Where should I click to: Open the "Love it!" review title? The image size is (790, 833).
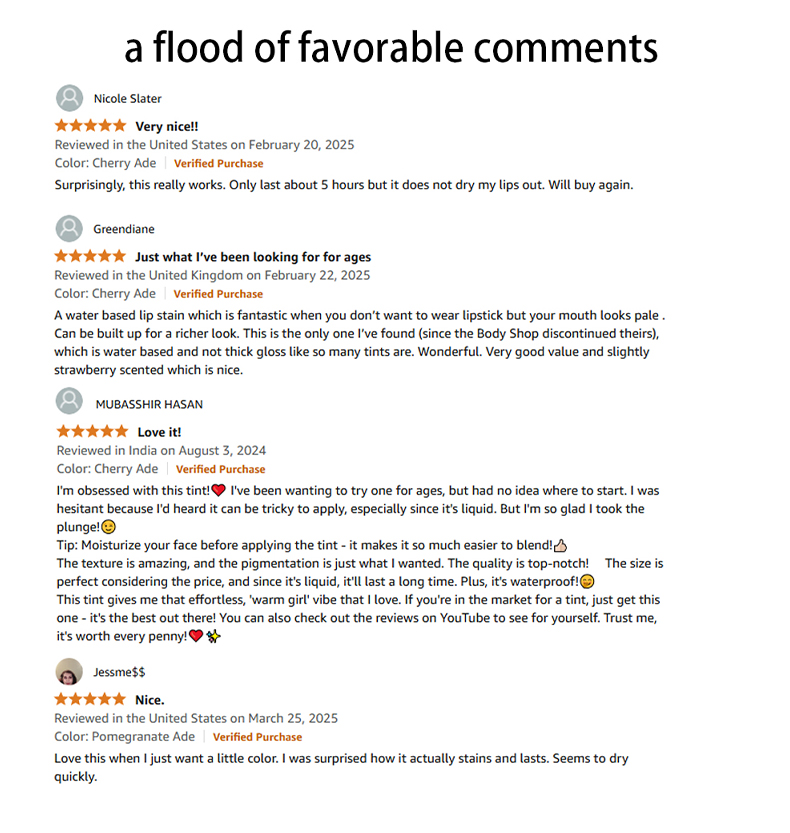click(x=159, y=432)
